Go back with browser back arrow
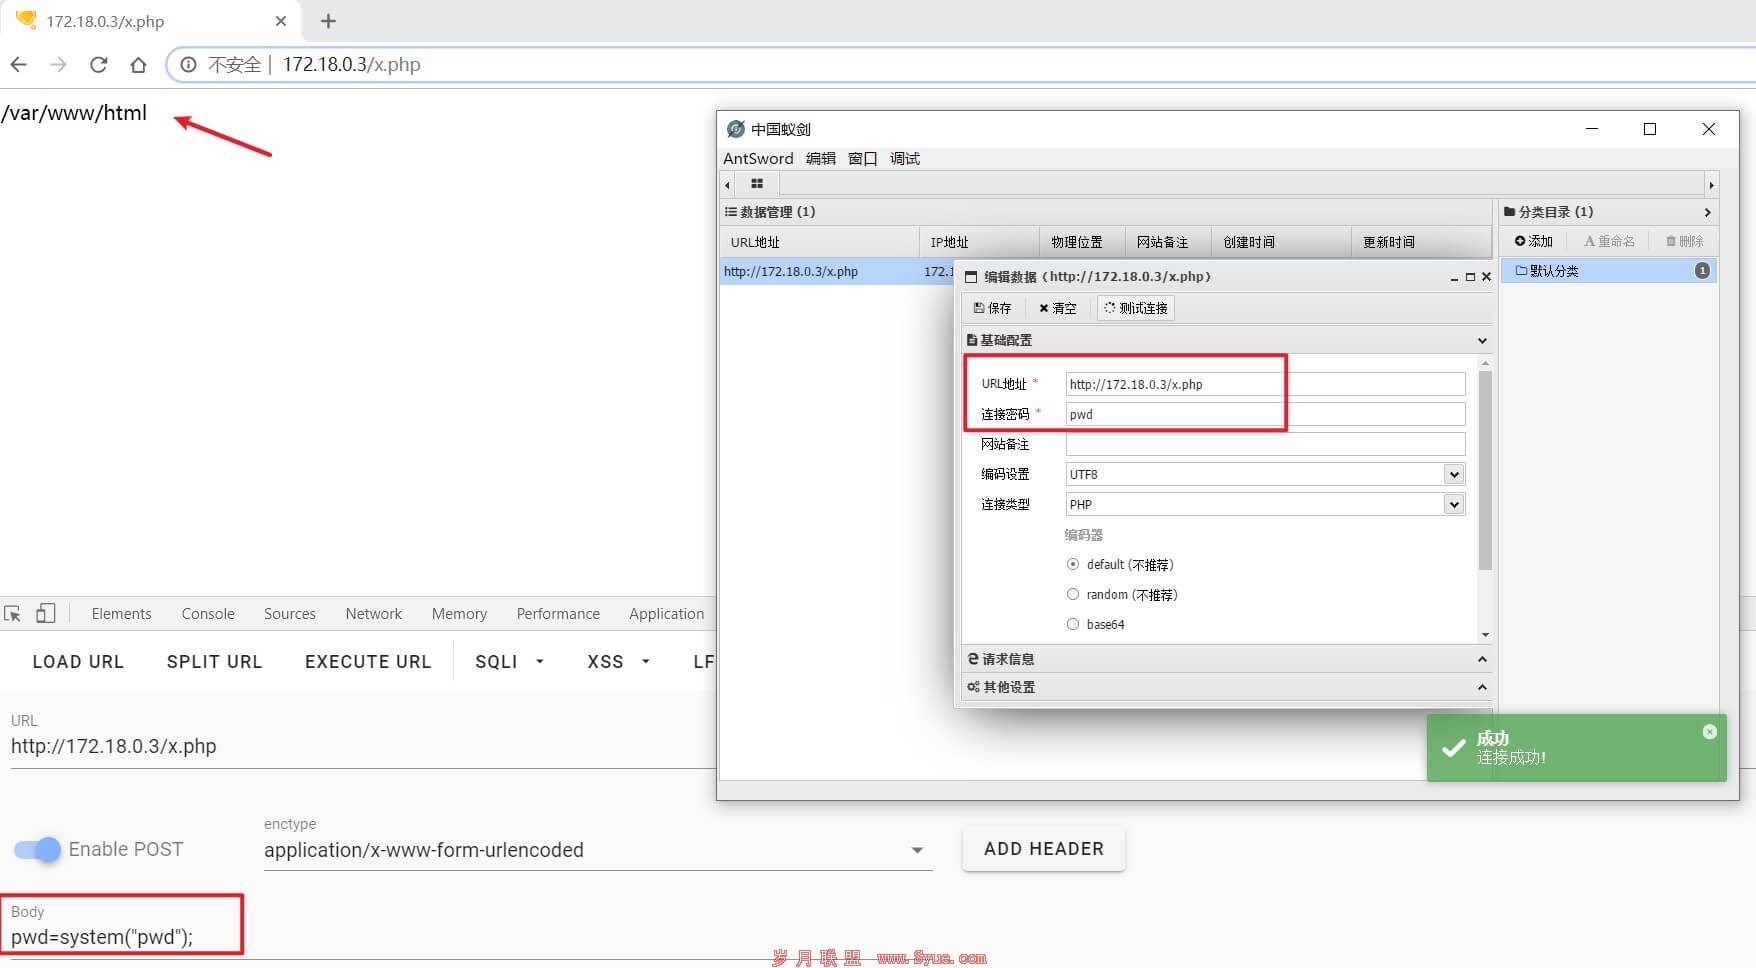The width and height of the screenshot is (1756, 968). pyautogui.click(x=18, y=65)
